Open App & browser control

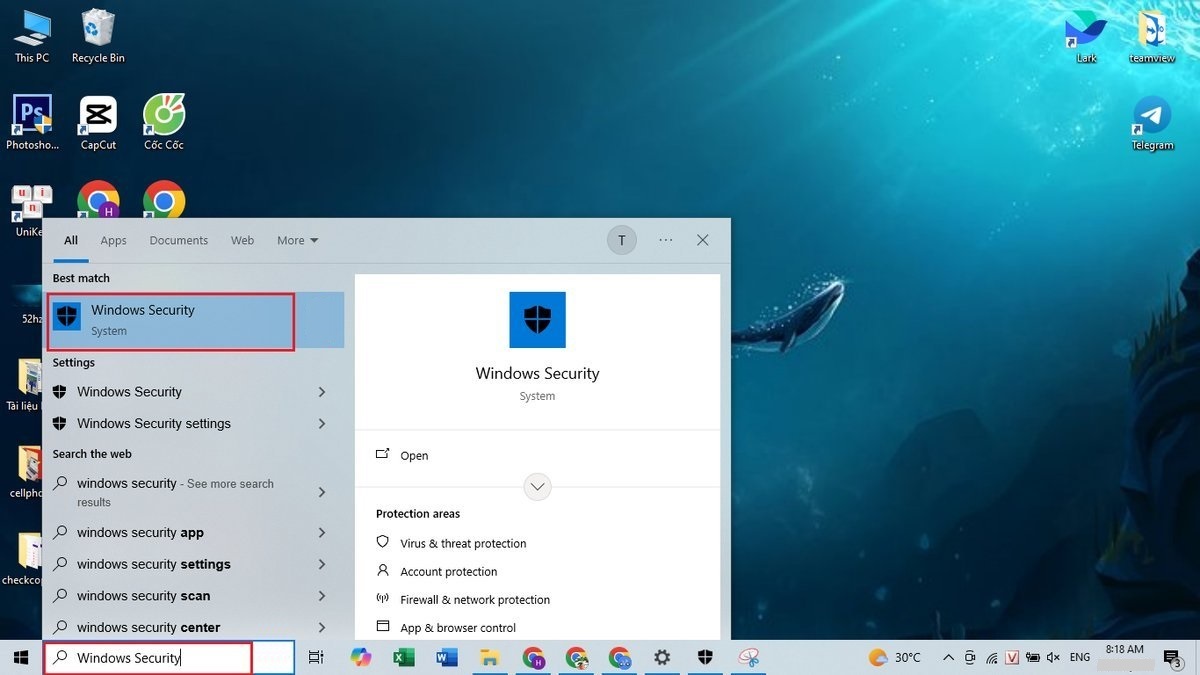tap(446, 627)
